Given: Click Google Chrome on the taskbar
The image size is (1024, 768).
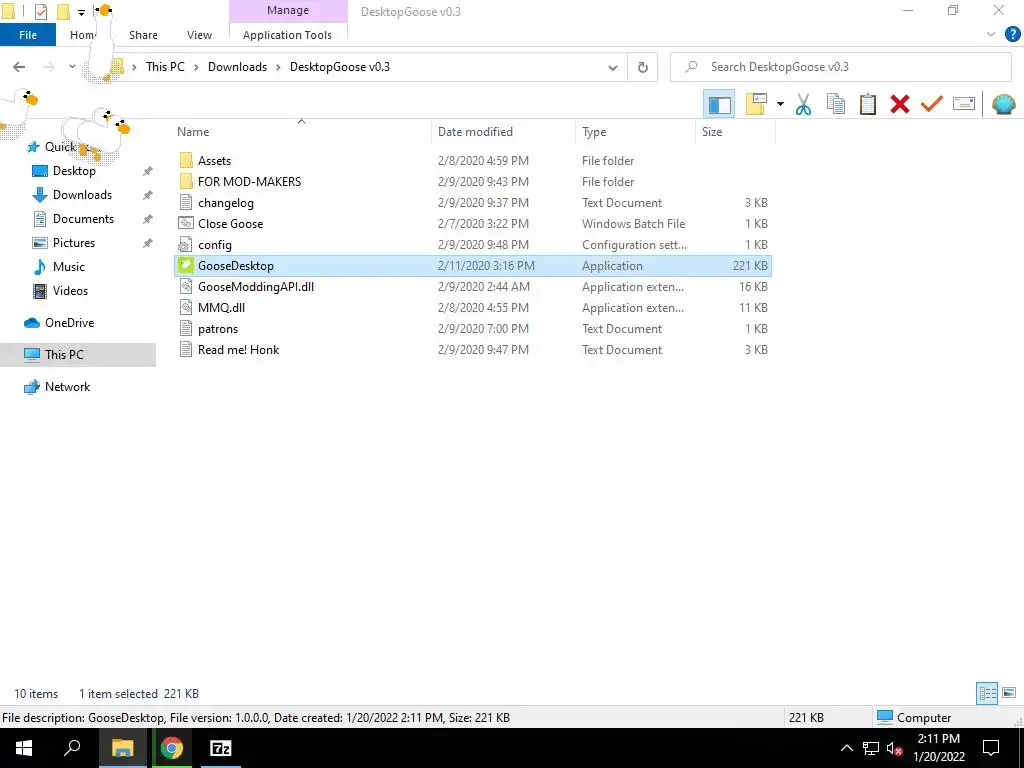Looking at the screenshot, I should 172,748.
